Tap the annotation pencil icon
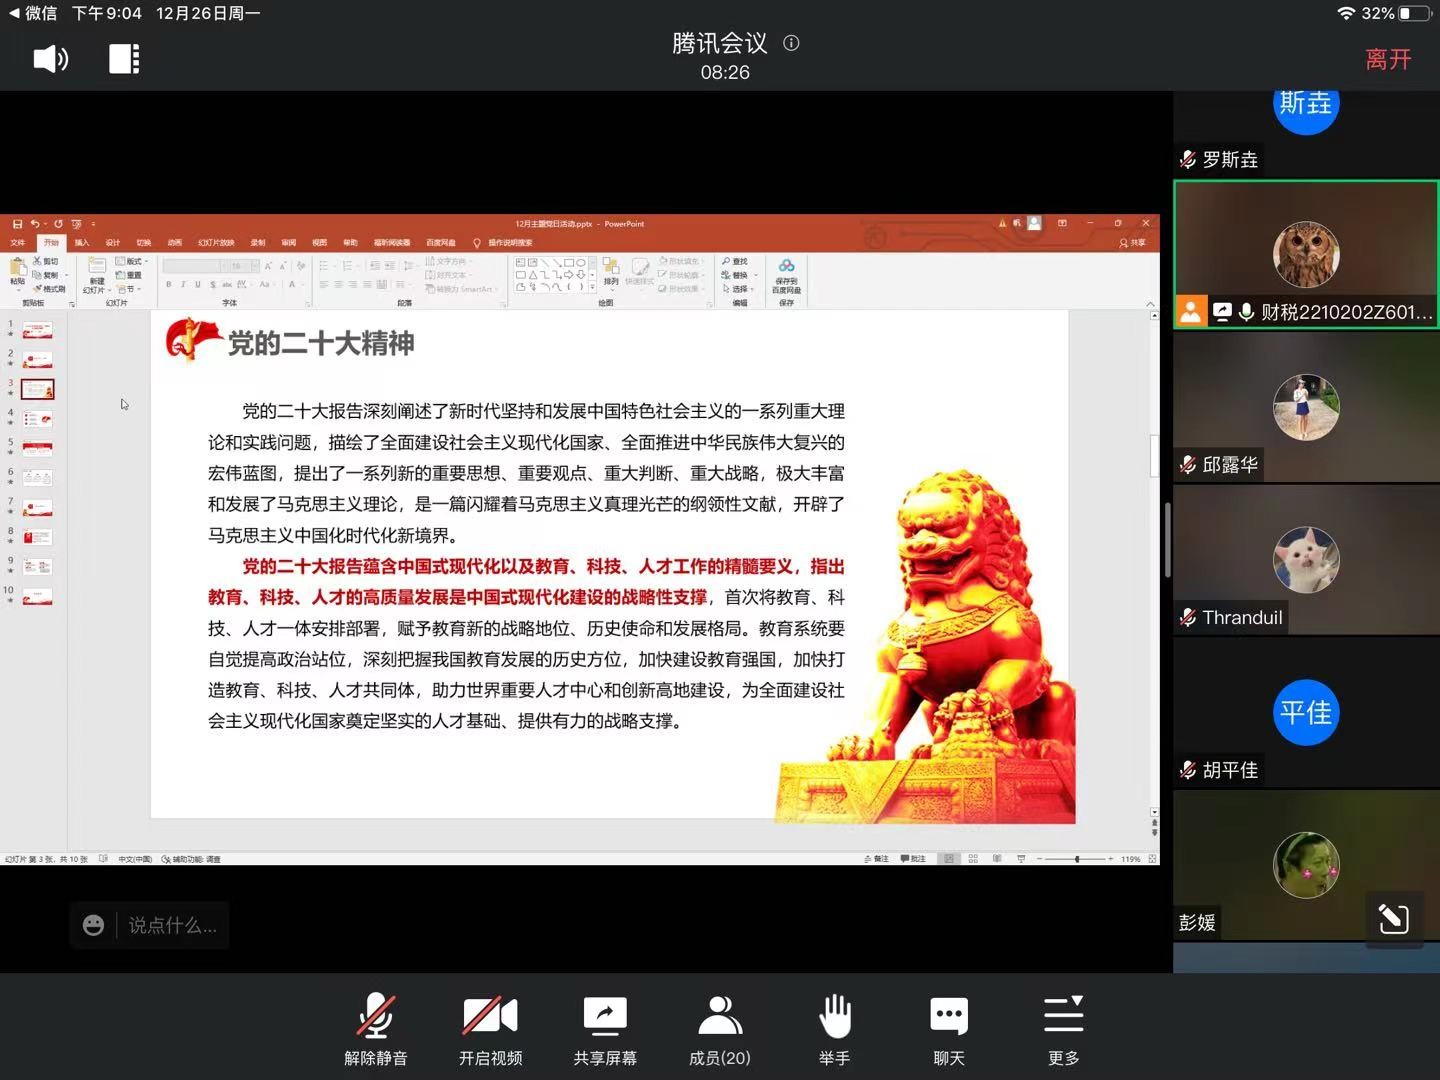Screen dimensions: 1440x1080 [1393, 918]
